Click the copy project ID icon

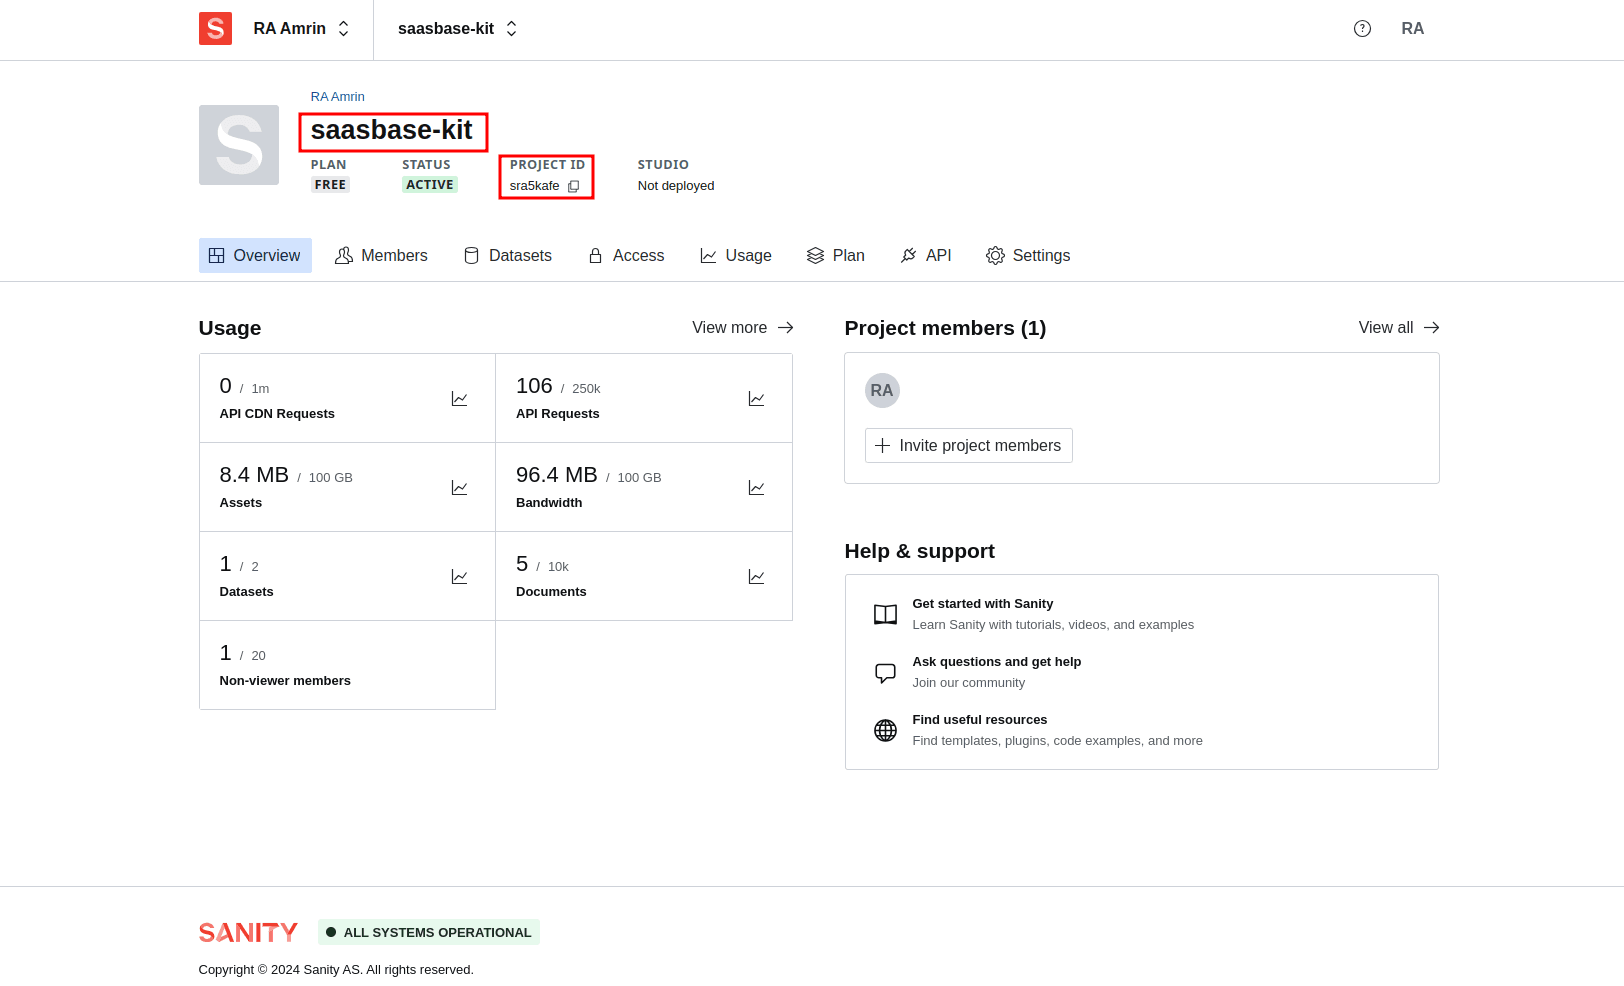point(575,186)
